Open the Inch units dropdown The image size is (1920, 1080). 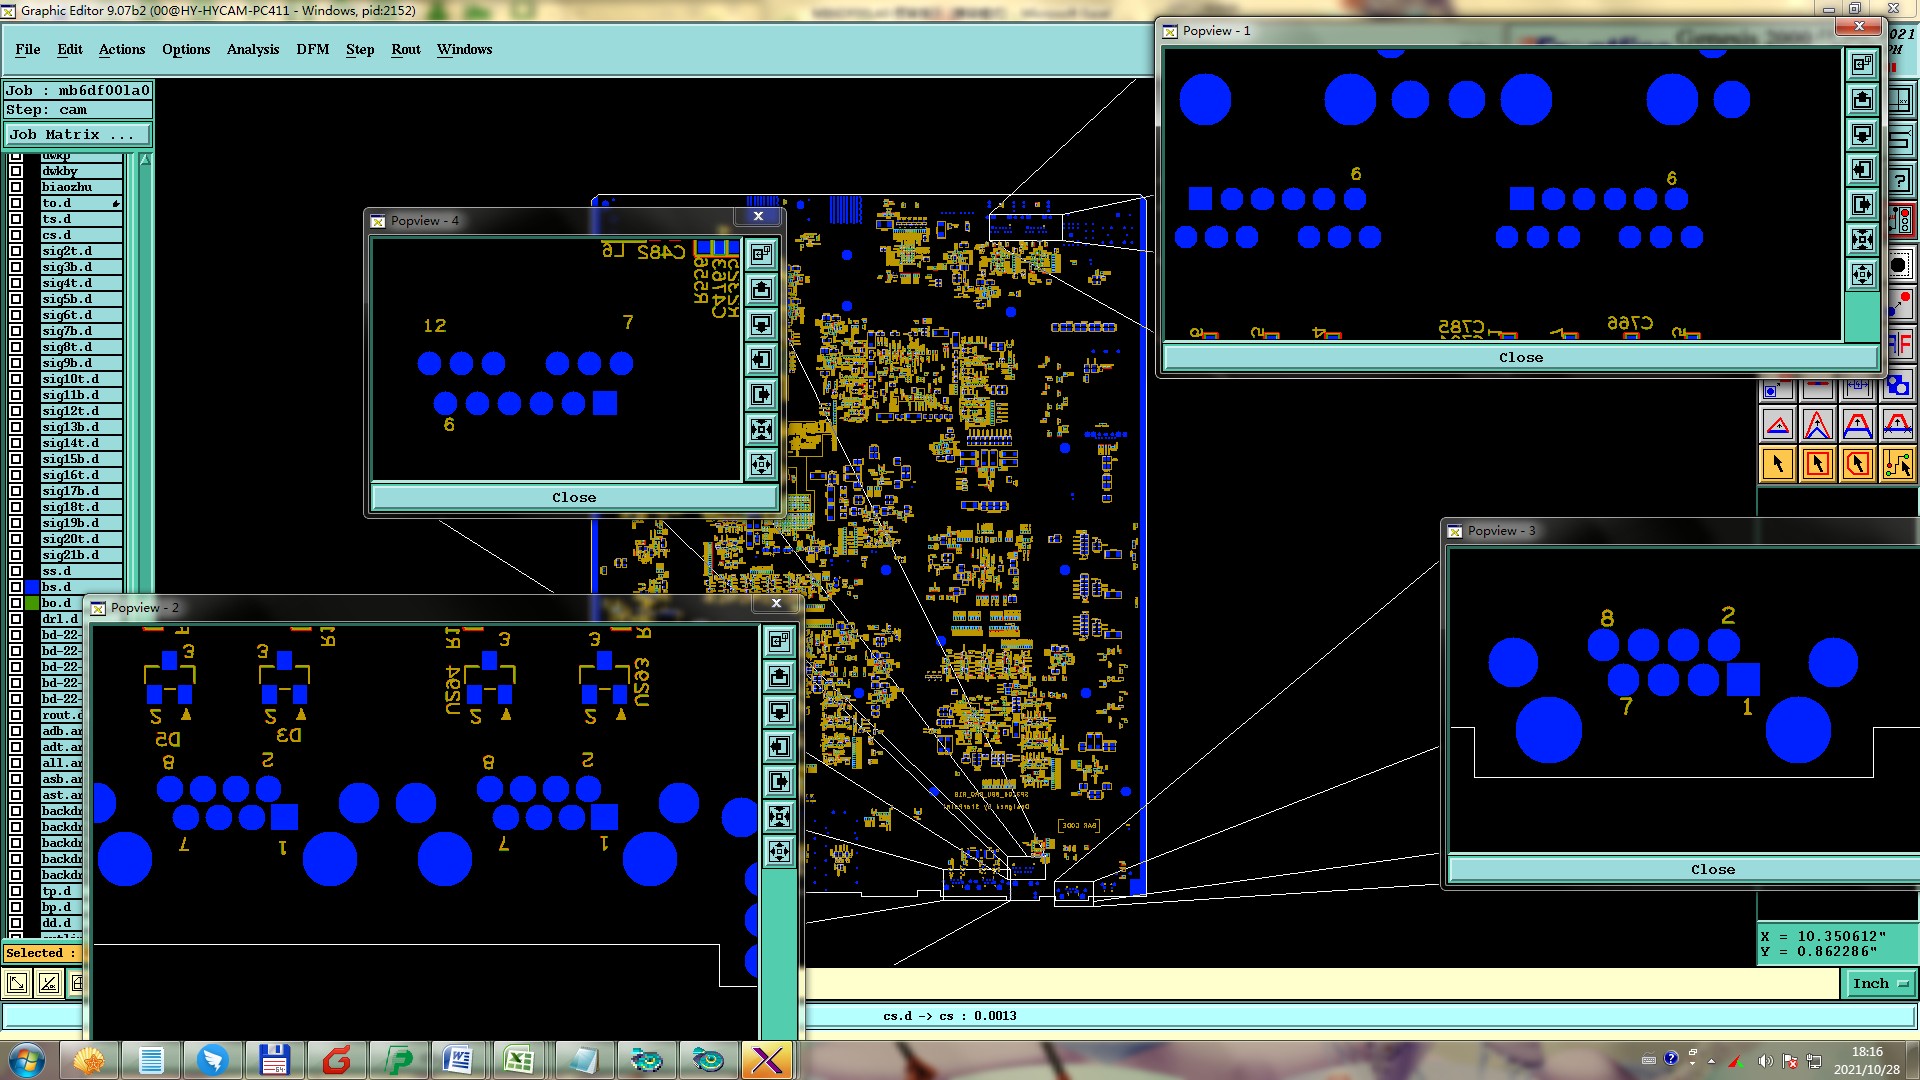[x=1879, y=983]
